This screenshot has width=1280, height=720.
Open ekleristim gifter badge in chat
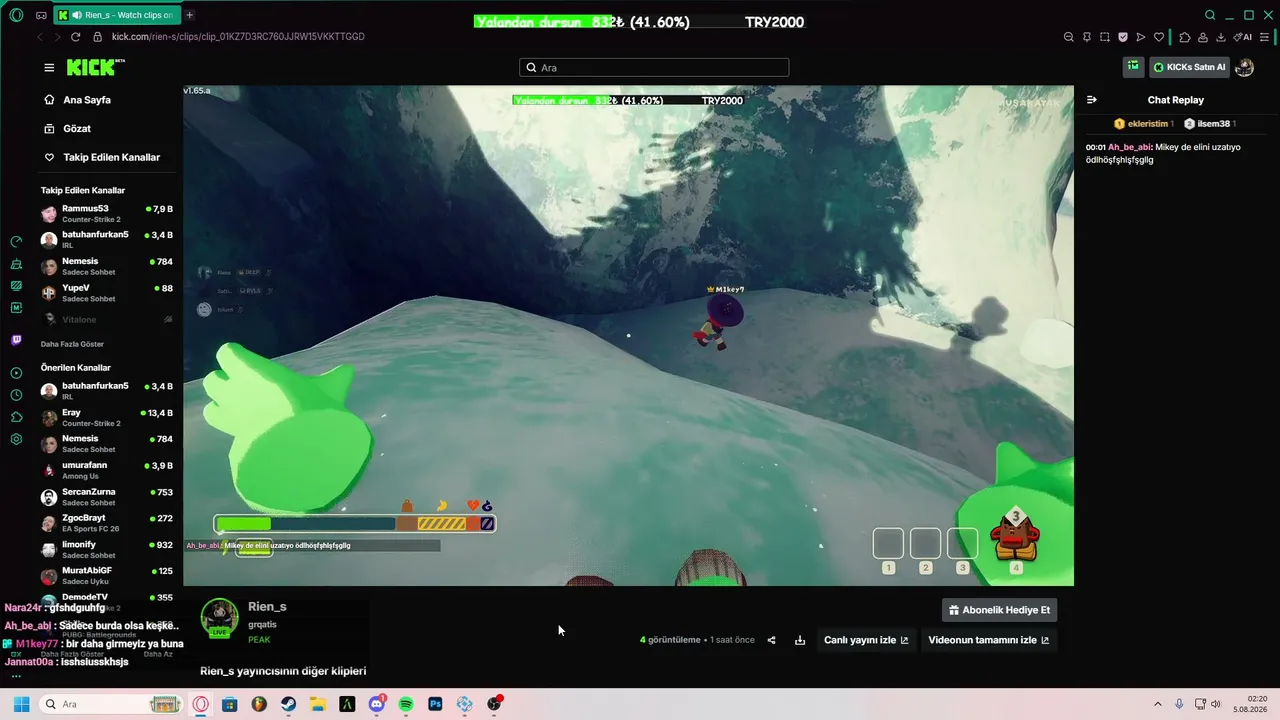pos(1144,124)
